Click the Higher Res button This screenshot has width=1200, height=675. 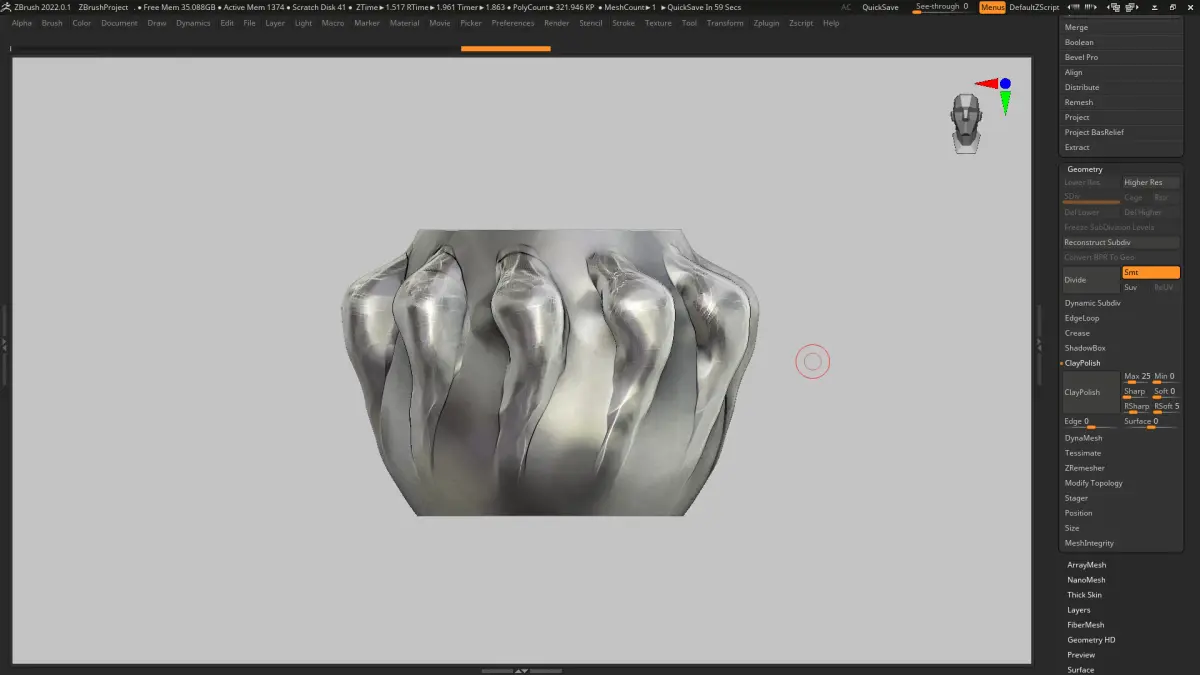coord(1151,183)
